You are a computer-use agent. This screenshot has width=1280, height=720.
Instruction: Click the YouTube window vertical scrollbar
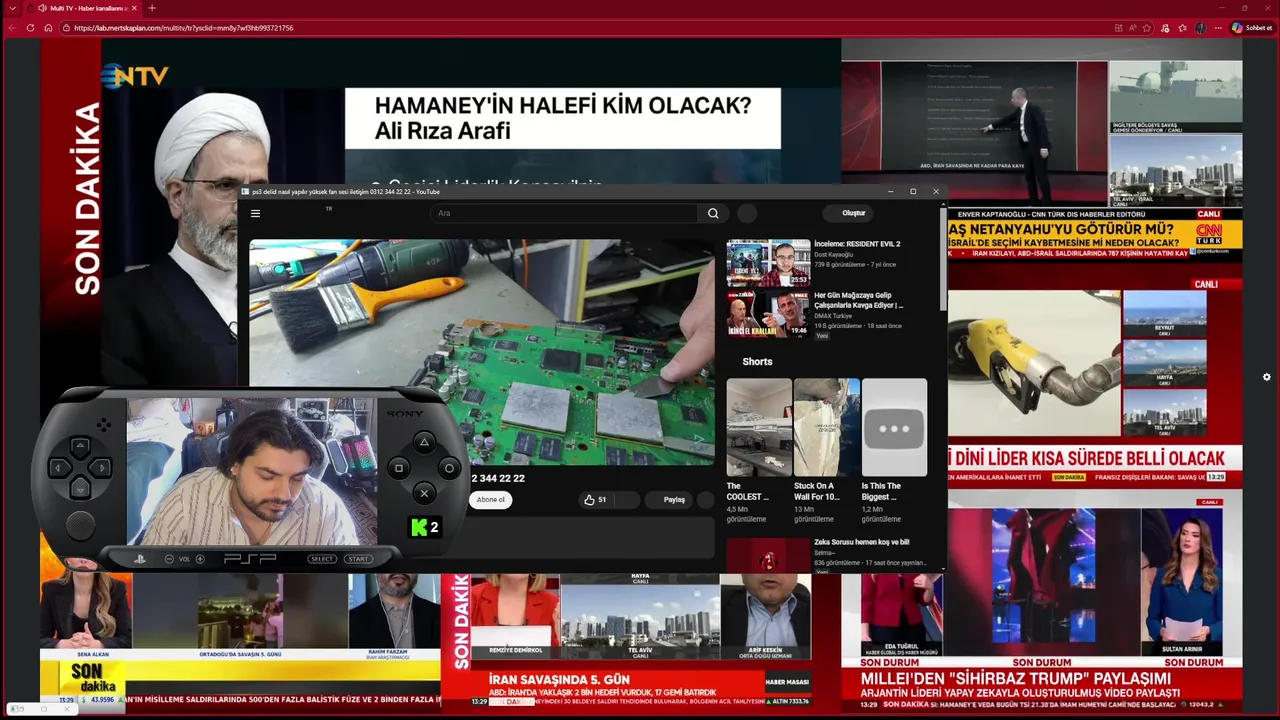pyautogui.click(x=942, y=260)
